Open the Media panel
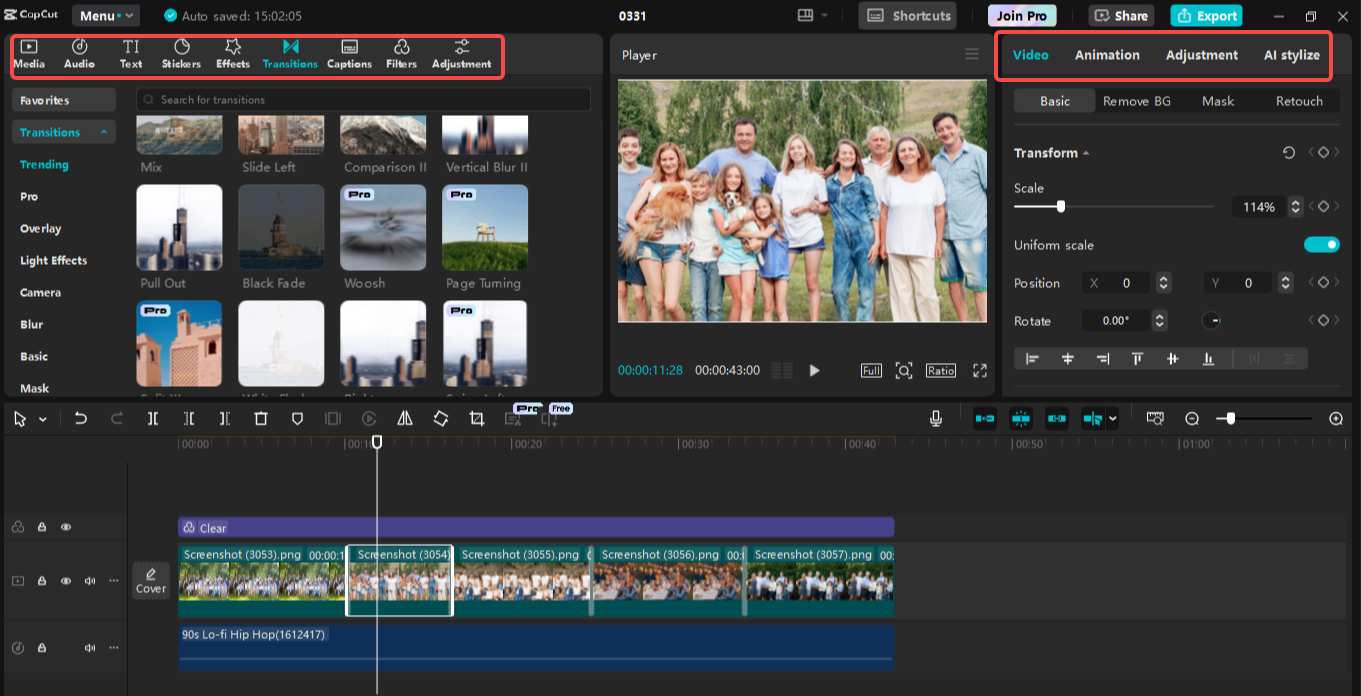 coord(29,54)
